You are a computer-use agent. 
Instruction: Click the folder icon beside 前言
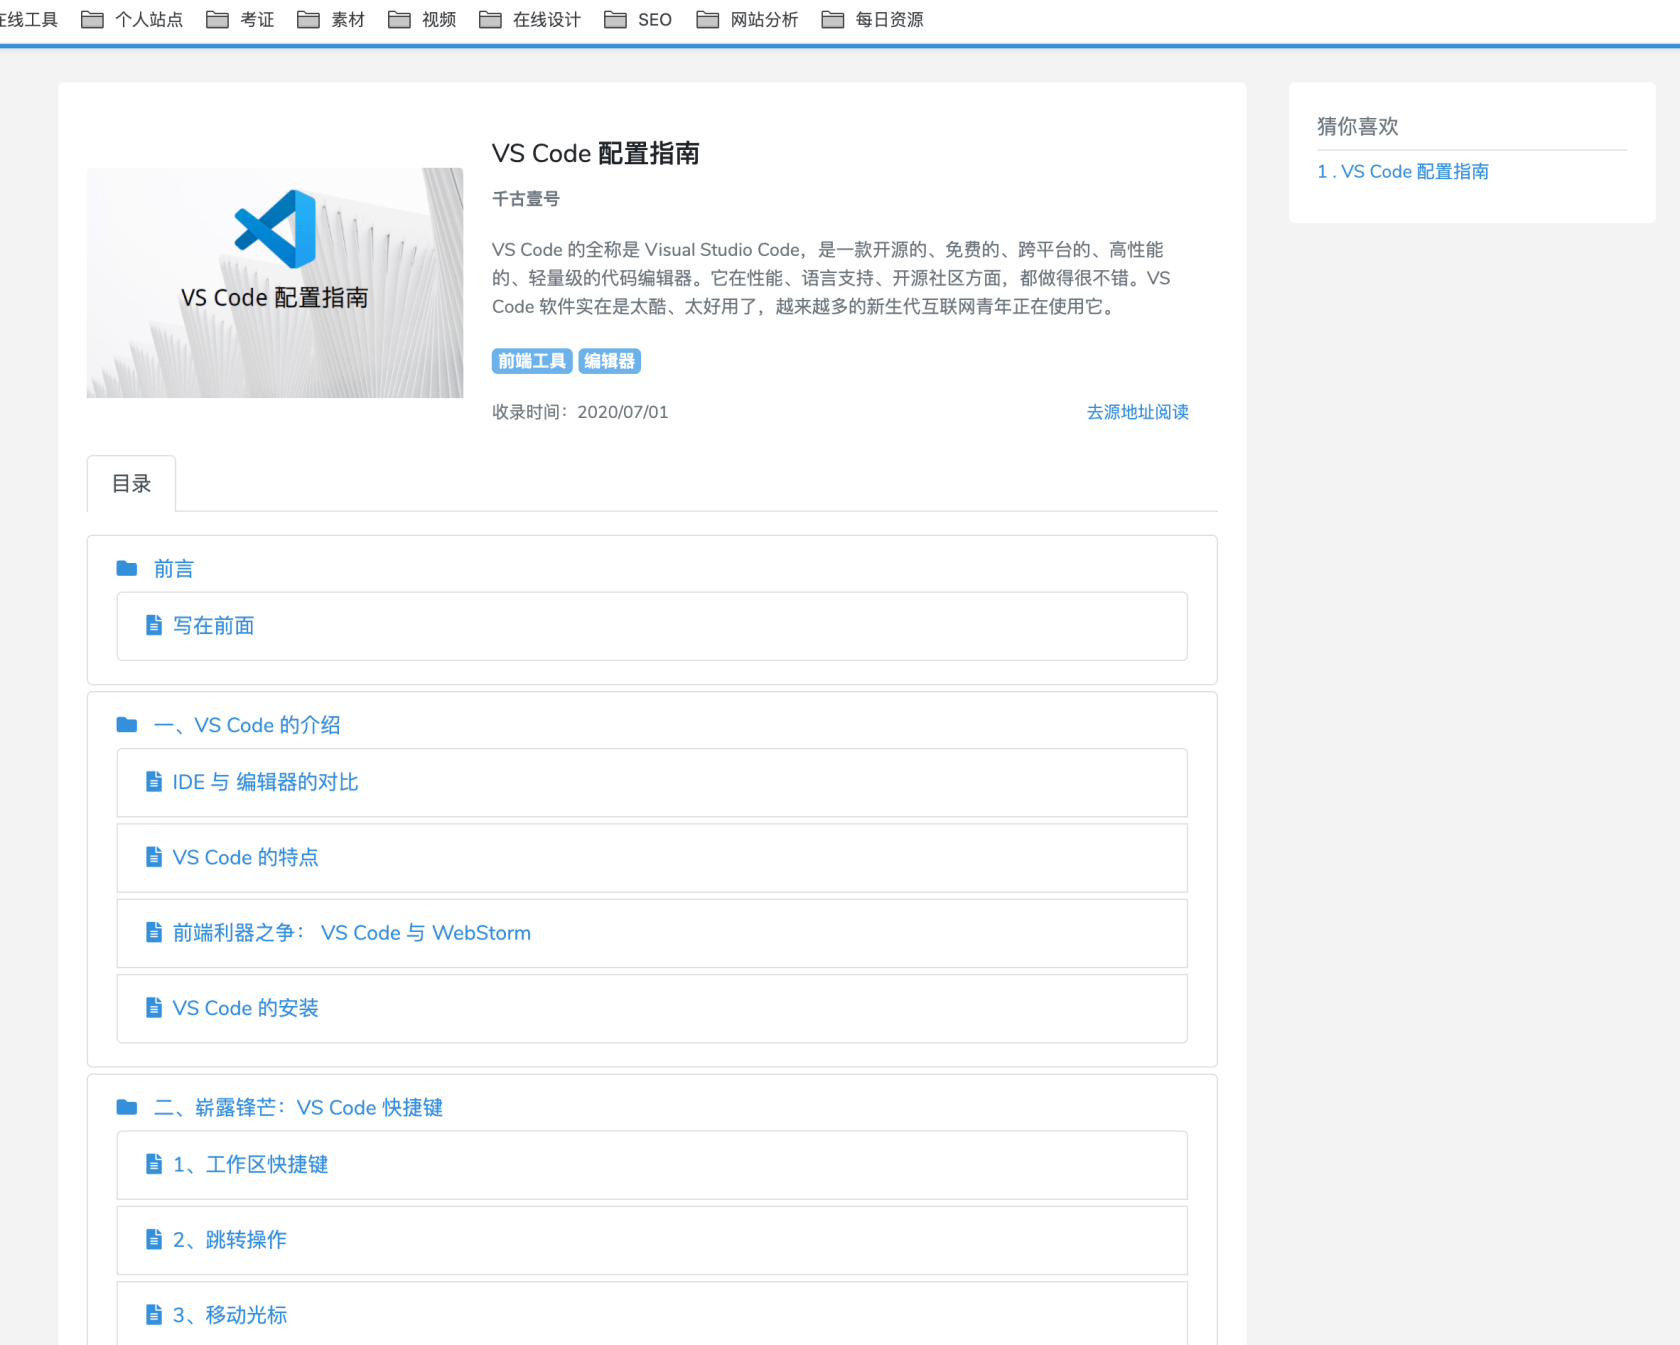click(127, 568)
